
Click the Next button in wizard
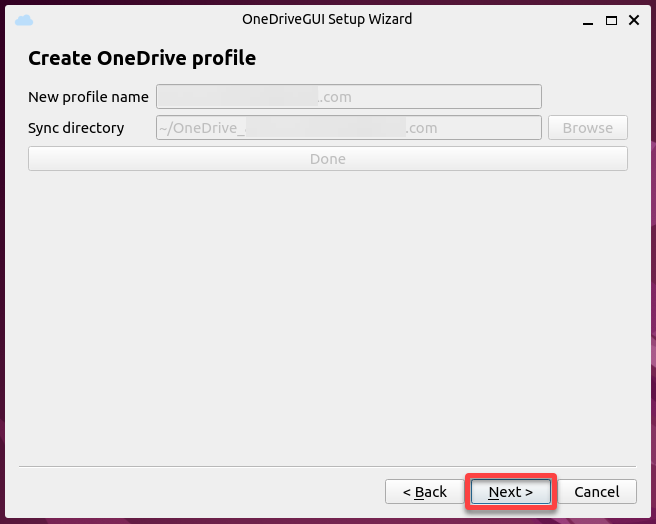pos(510,491)
